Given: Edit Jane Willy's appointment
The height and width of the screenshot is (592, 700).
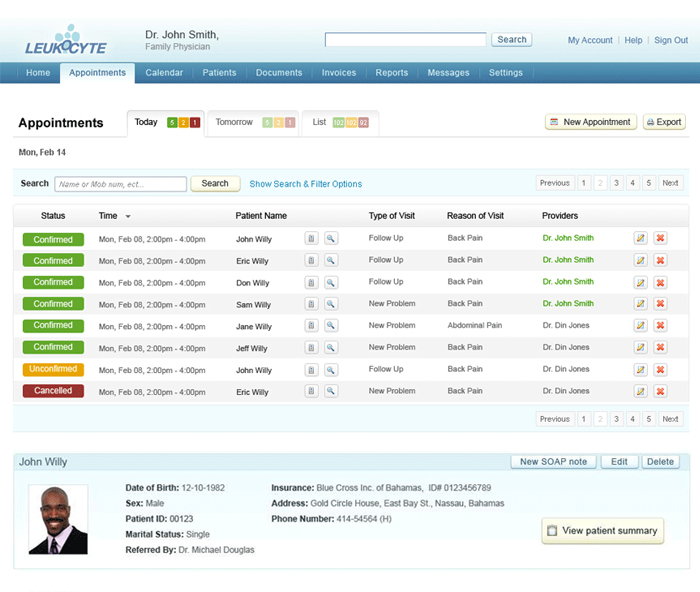Looking at the screenshot, I should tap(641, 325).
